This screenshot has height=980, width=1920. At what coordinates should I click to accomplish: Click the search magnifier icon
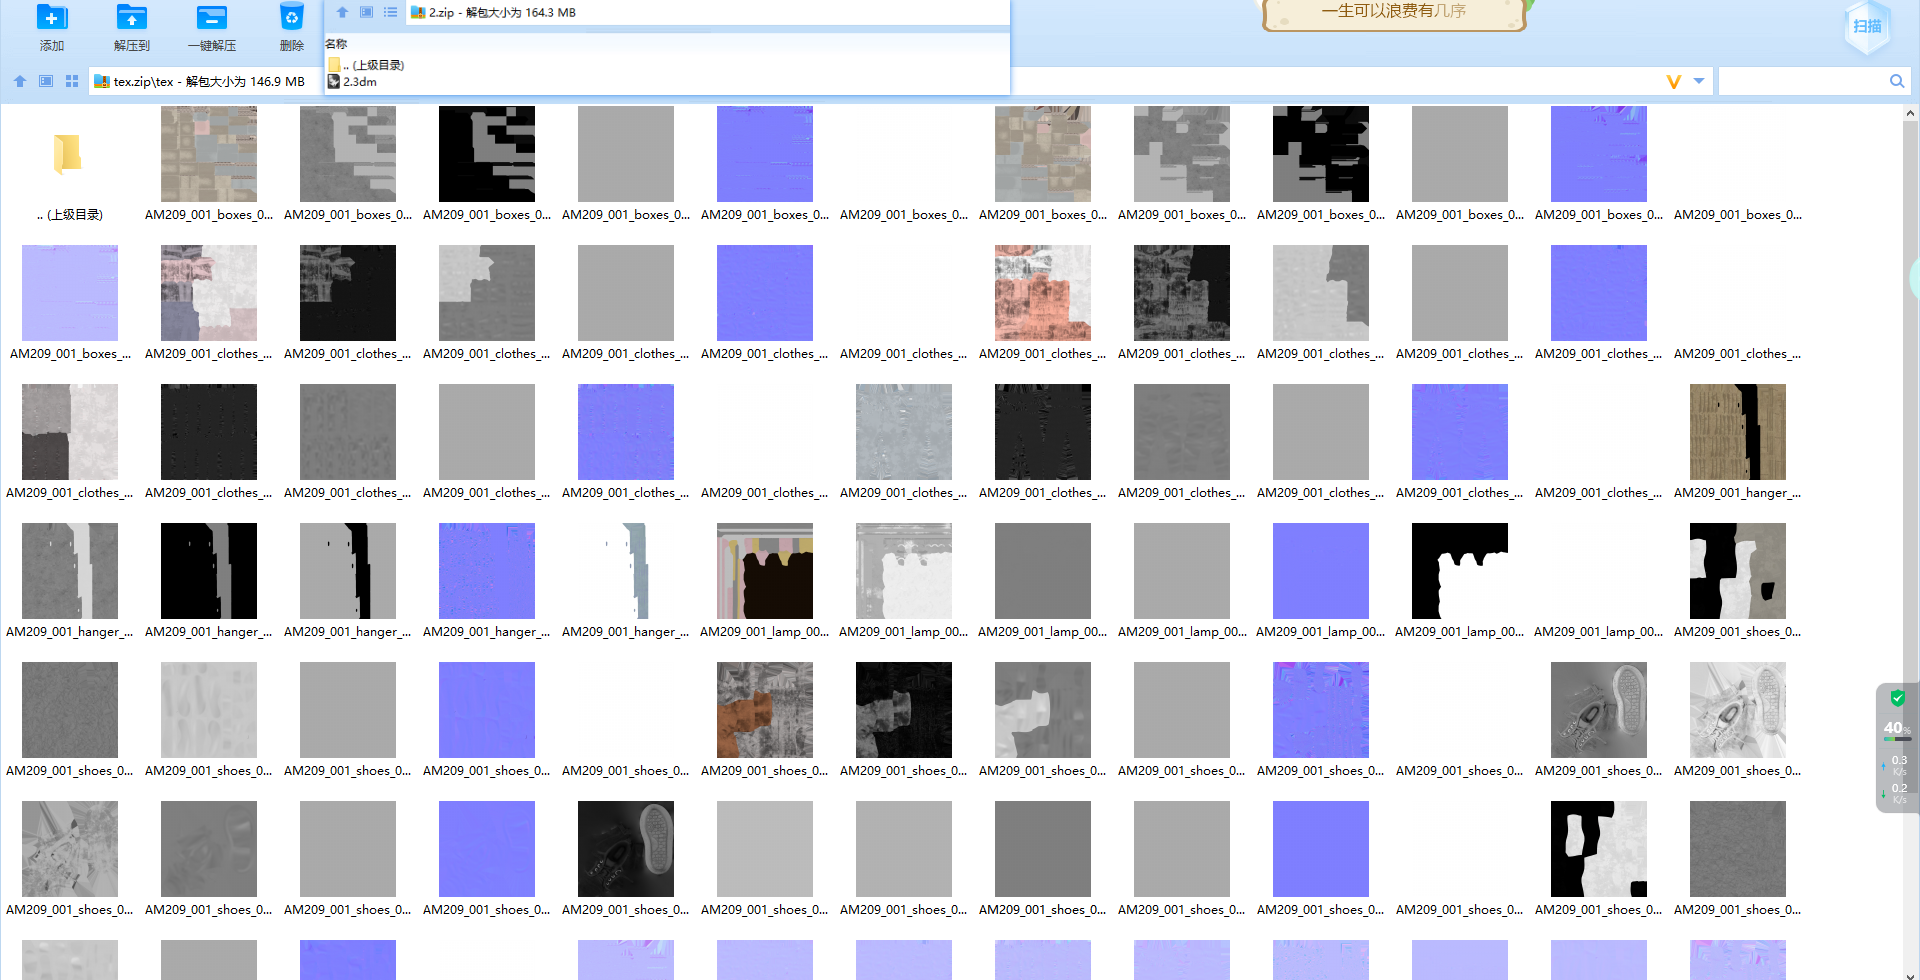click(1897, 81)
